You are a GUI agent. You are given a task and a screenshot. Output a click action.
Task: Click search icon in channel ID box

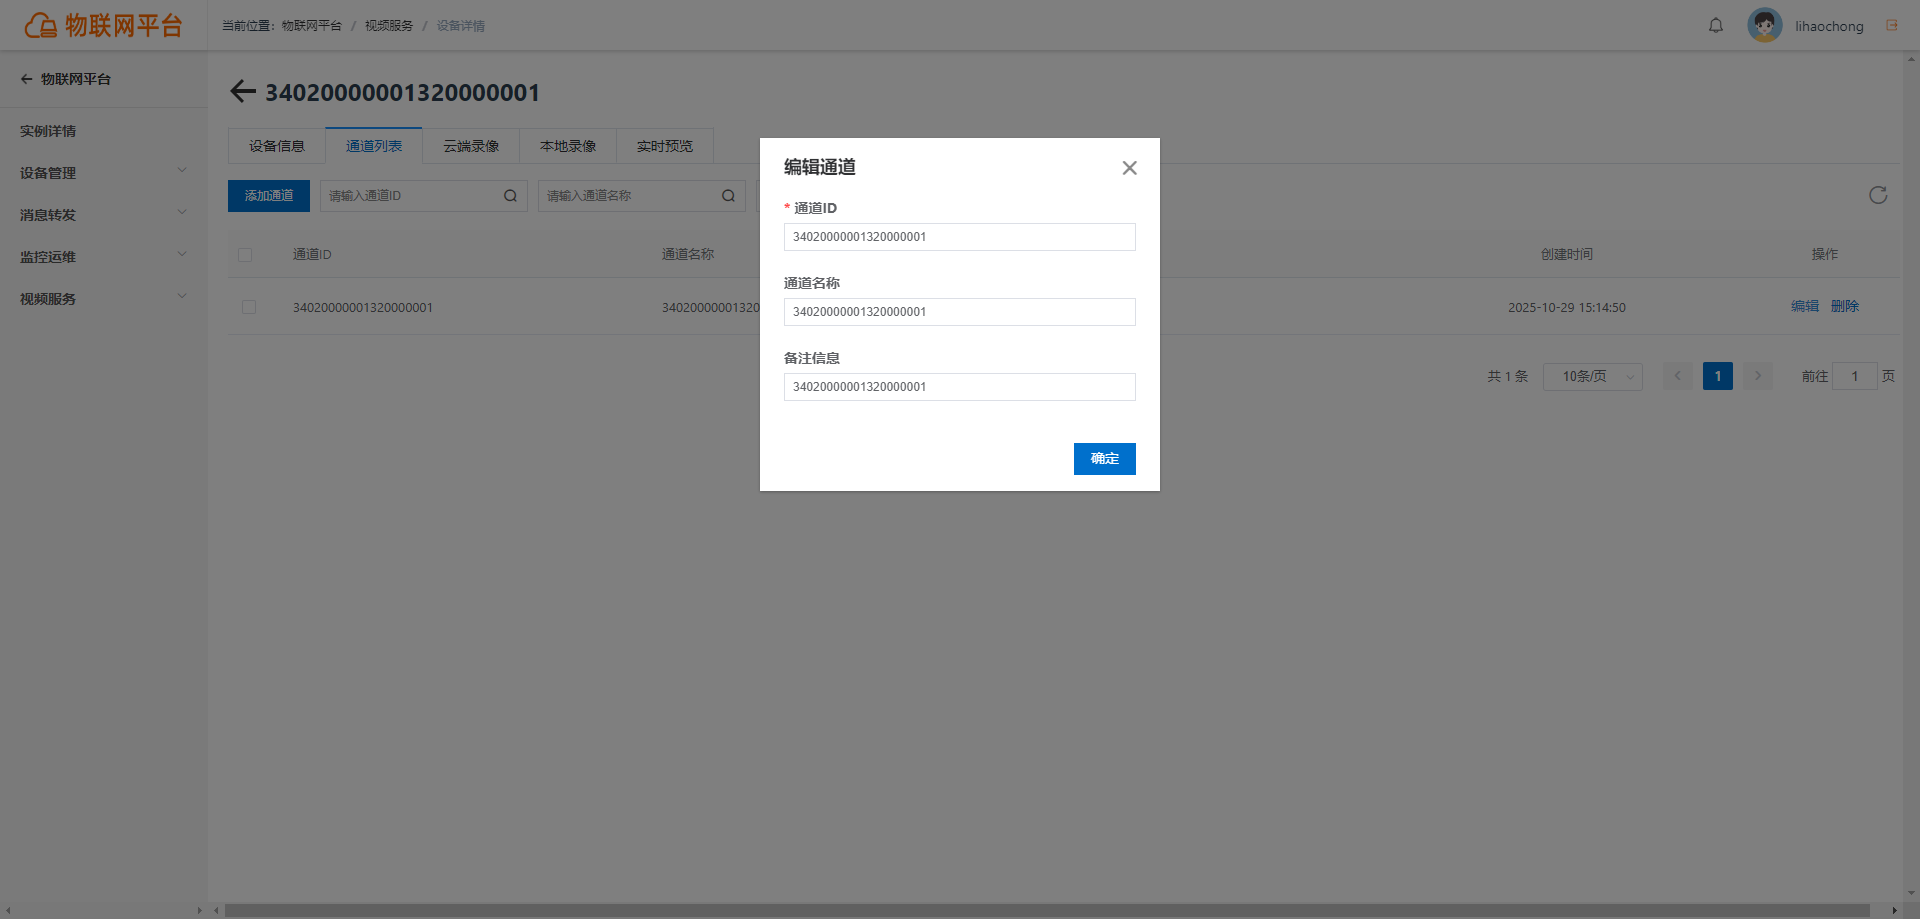[510, 196]
